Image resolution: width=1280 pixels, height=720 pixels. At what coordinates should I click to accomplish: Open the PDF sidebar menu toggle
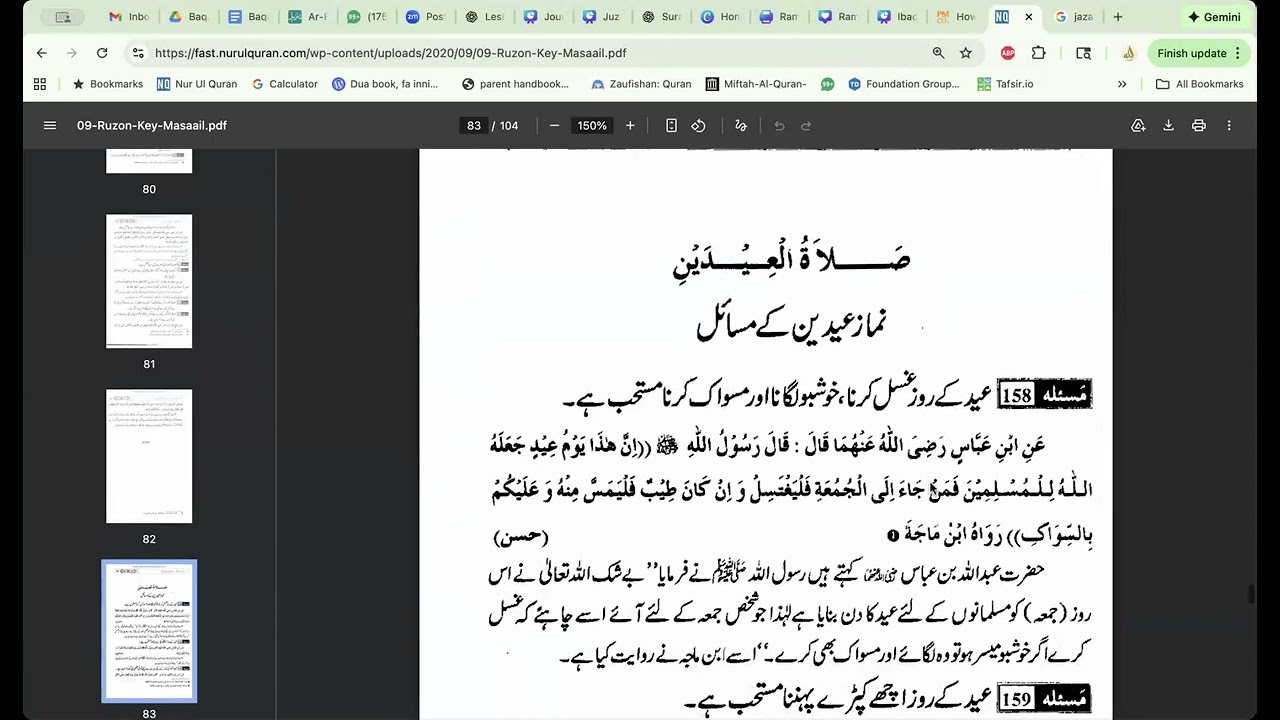click(x=49, y=125)
